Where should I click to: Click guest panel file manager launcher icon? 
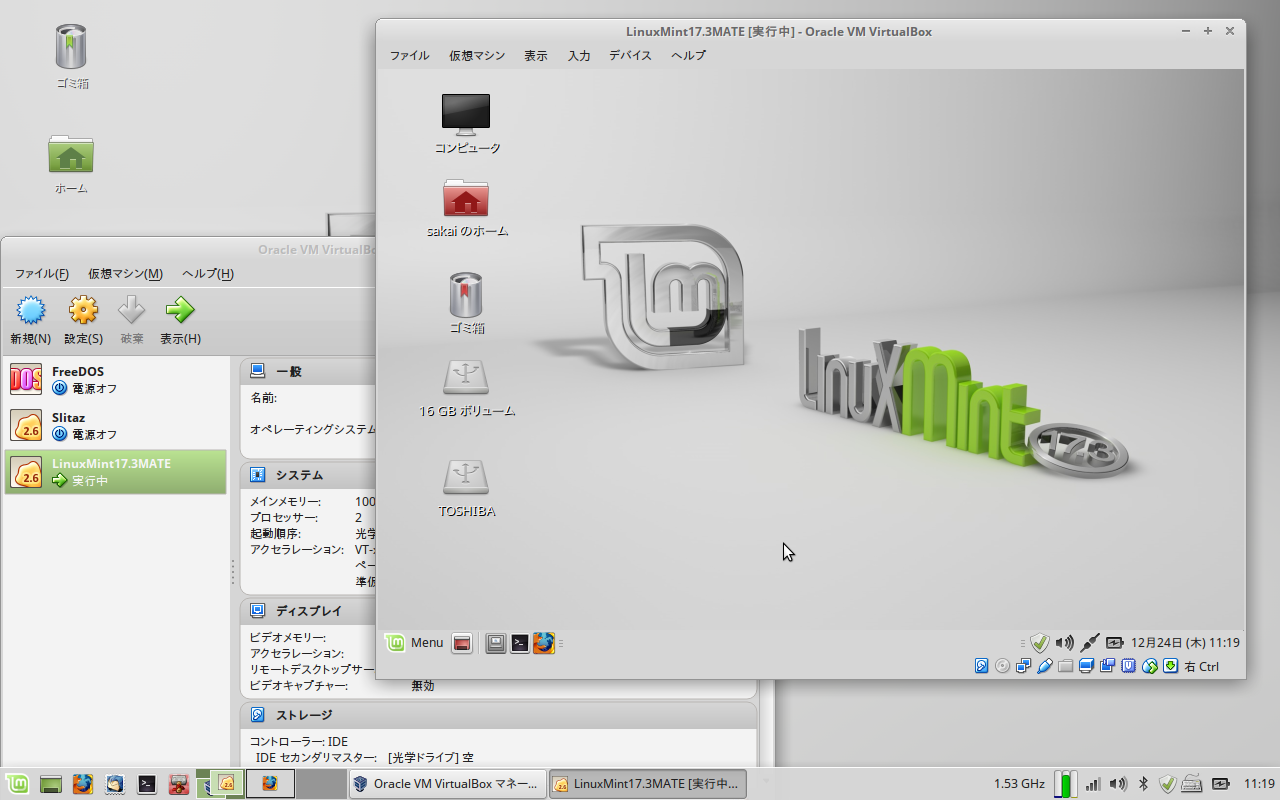(496, 643)
